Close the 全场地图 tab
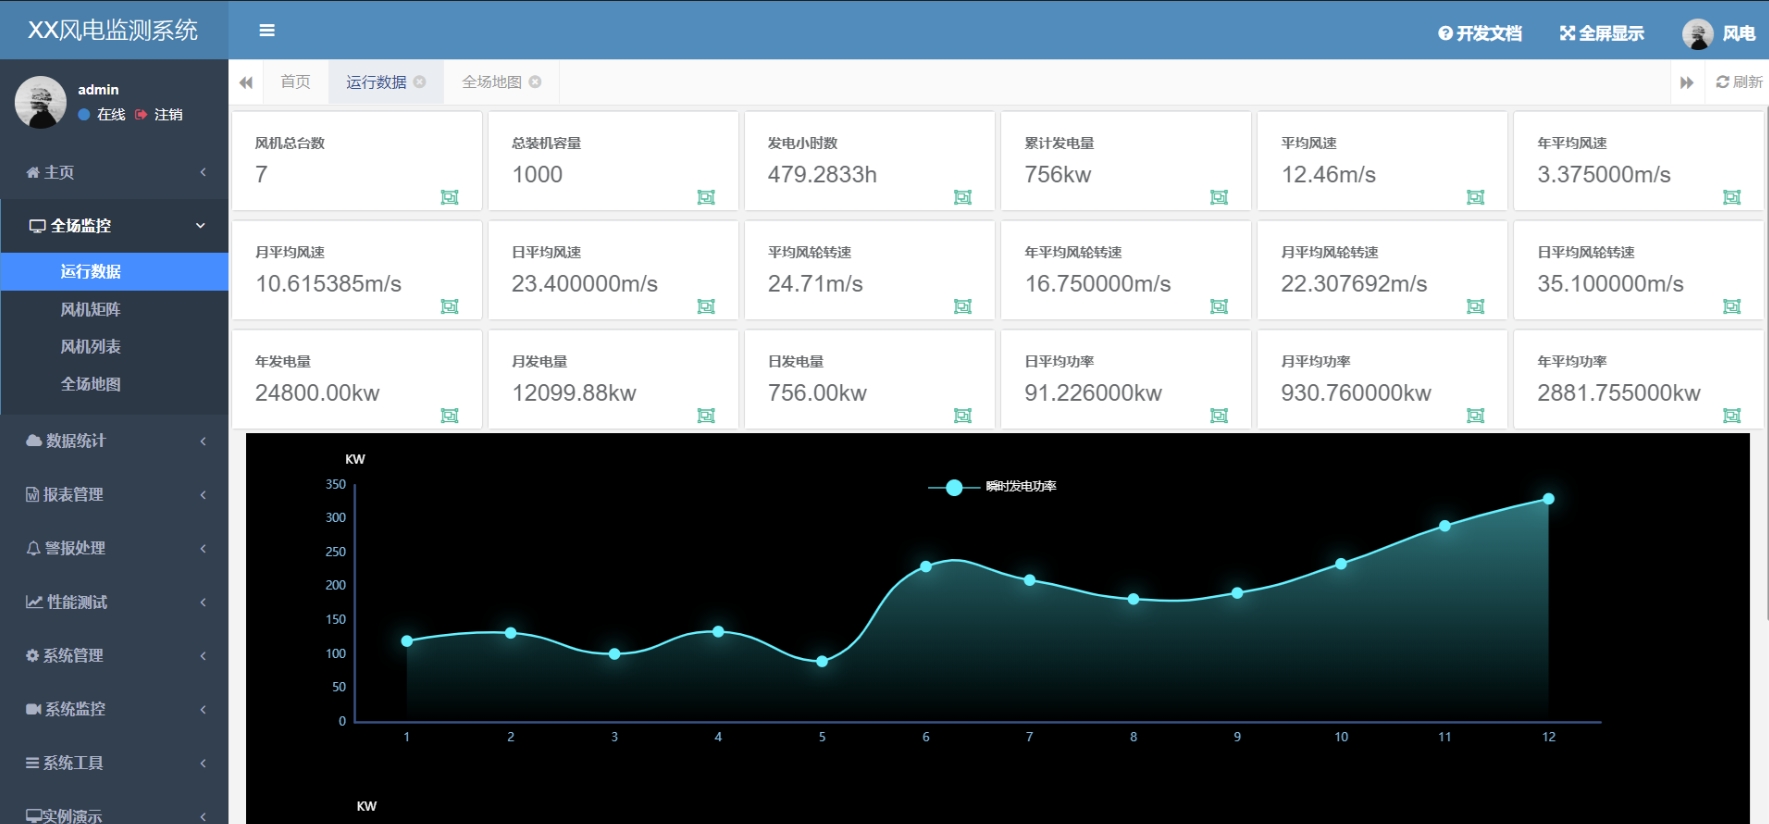 [535, 82]
